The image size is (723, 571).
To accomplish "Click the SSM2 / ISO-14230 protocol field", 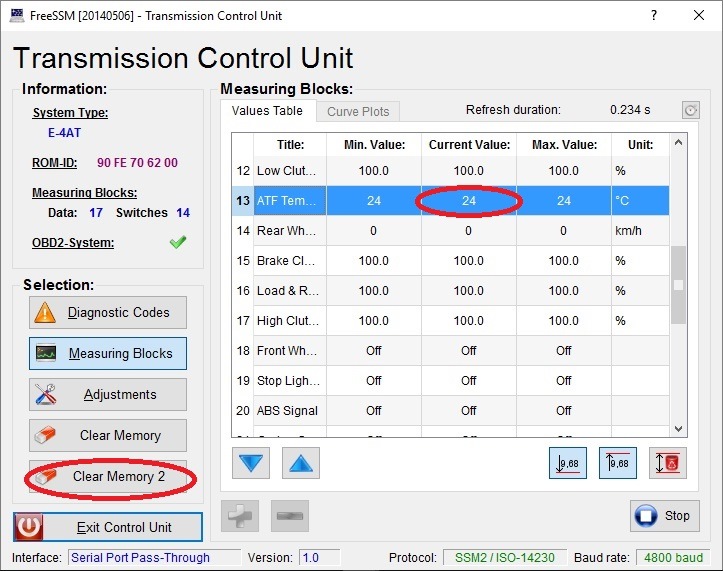I will tap(505, 558).
